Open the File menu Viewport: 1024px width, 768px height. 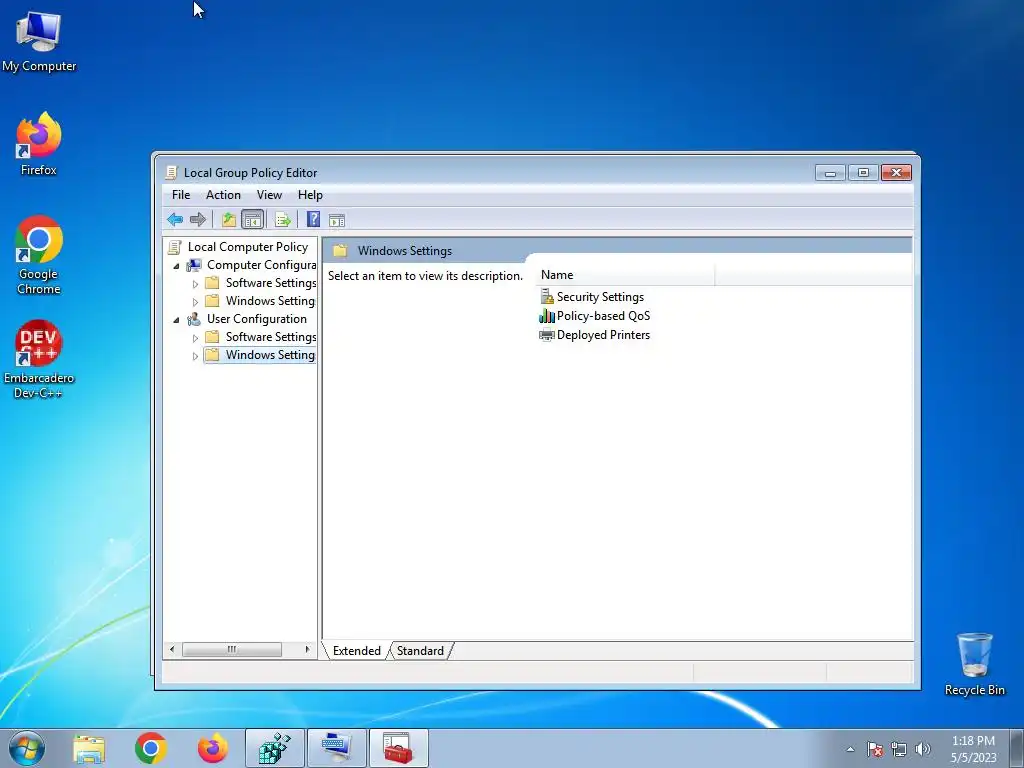coord(181,195)
